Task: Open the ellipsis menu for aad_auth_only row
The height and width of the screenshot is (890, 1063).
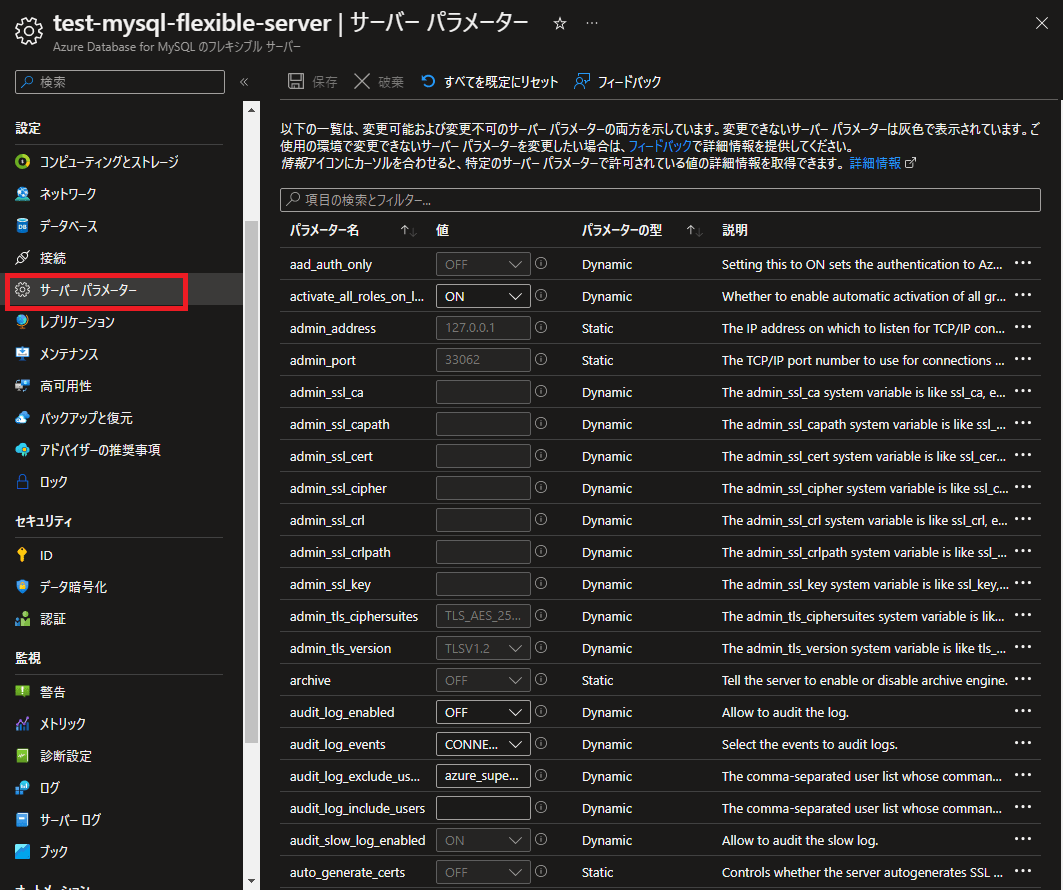Action: pos(1023,263)
